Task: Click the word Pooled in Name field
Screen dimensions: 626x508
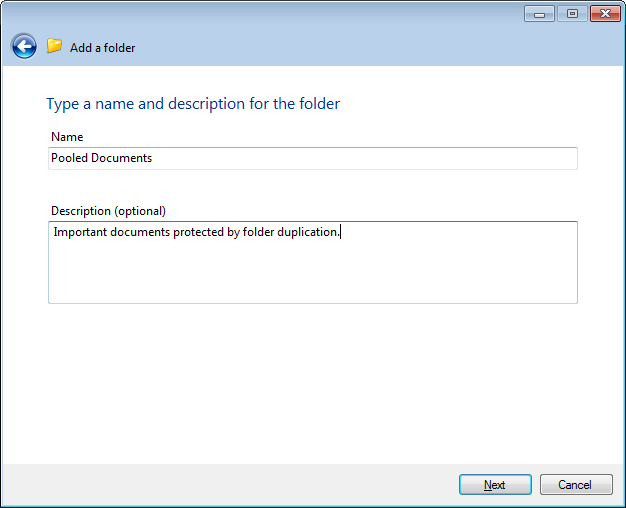Action: (x=69, y=158)
